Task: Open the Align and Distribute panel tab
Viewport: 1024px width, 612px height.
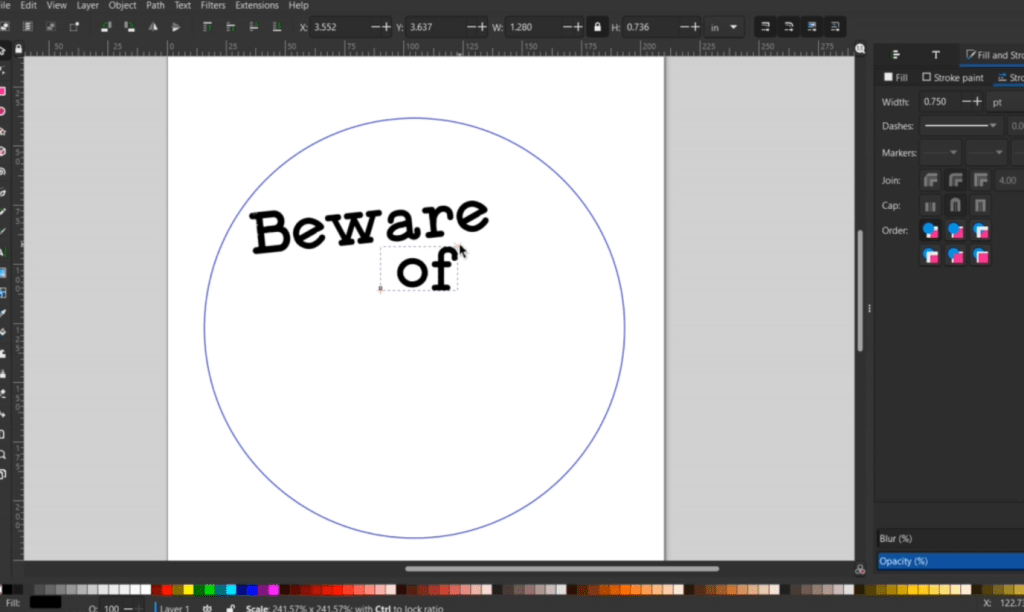Action: point(896,55)
